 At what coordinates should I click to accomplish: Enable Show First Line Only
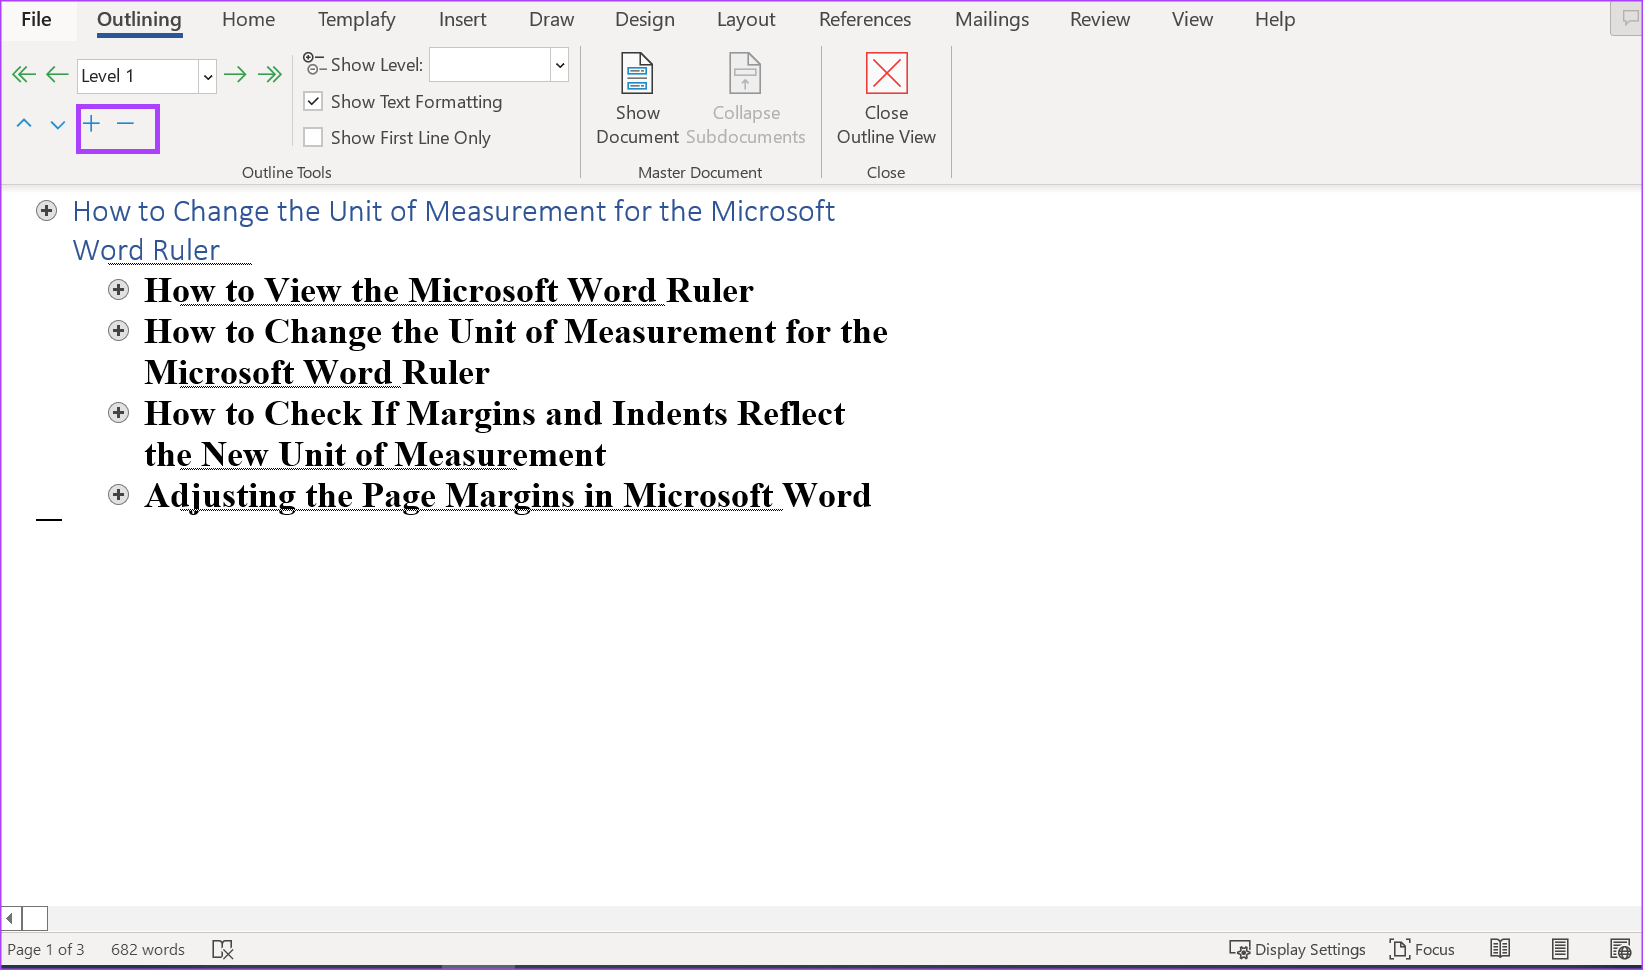313,137
